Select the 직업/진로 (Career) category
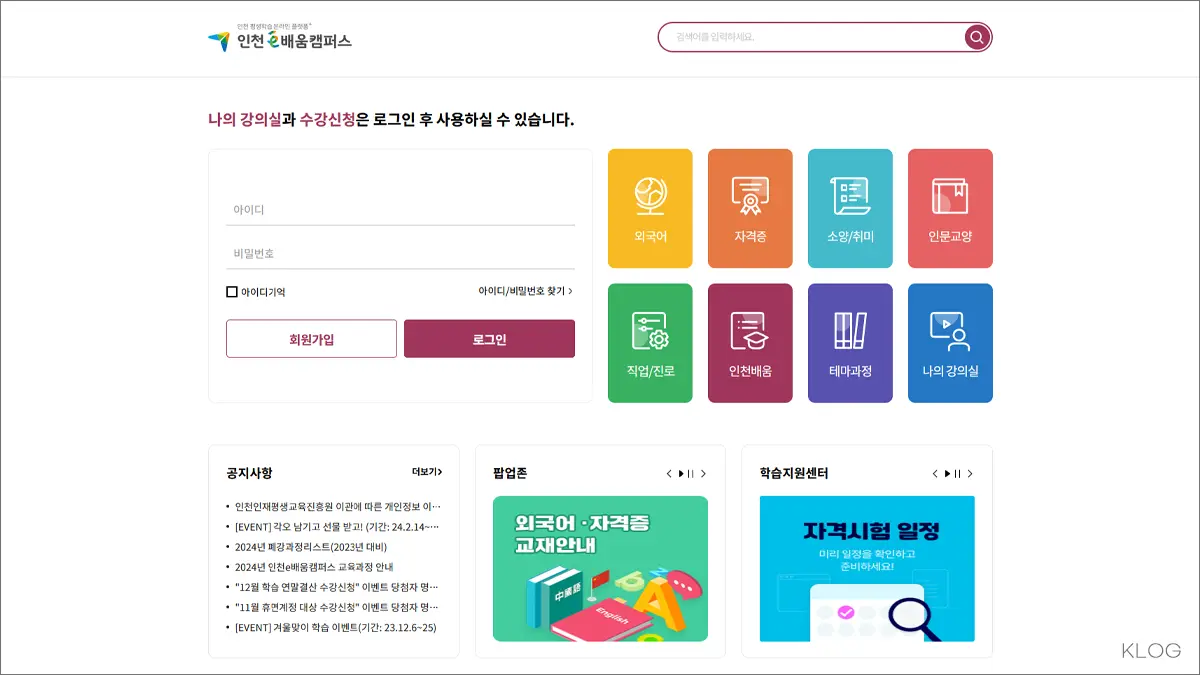Screen dimensions: 1200x675 point(650,342)
